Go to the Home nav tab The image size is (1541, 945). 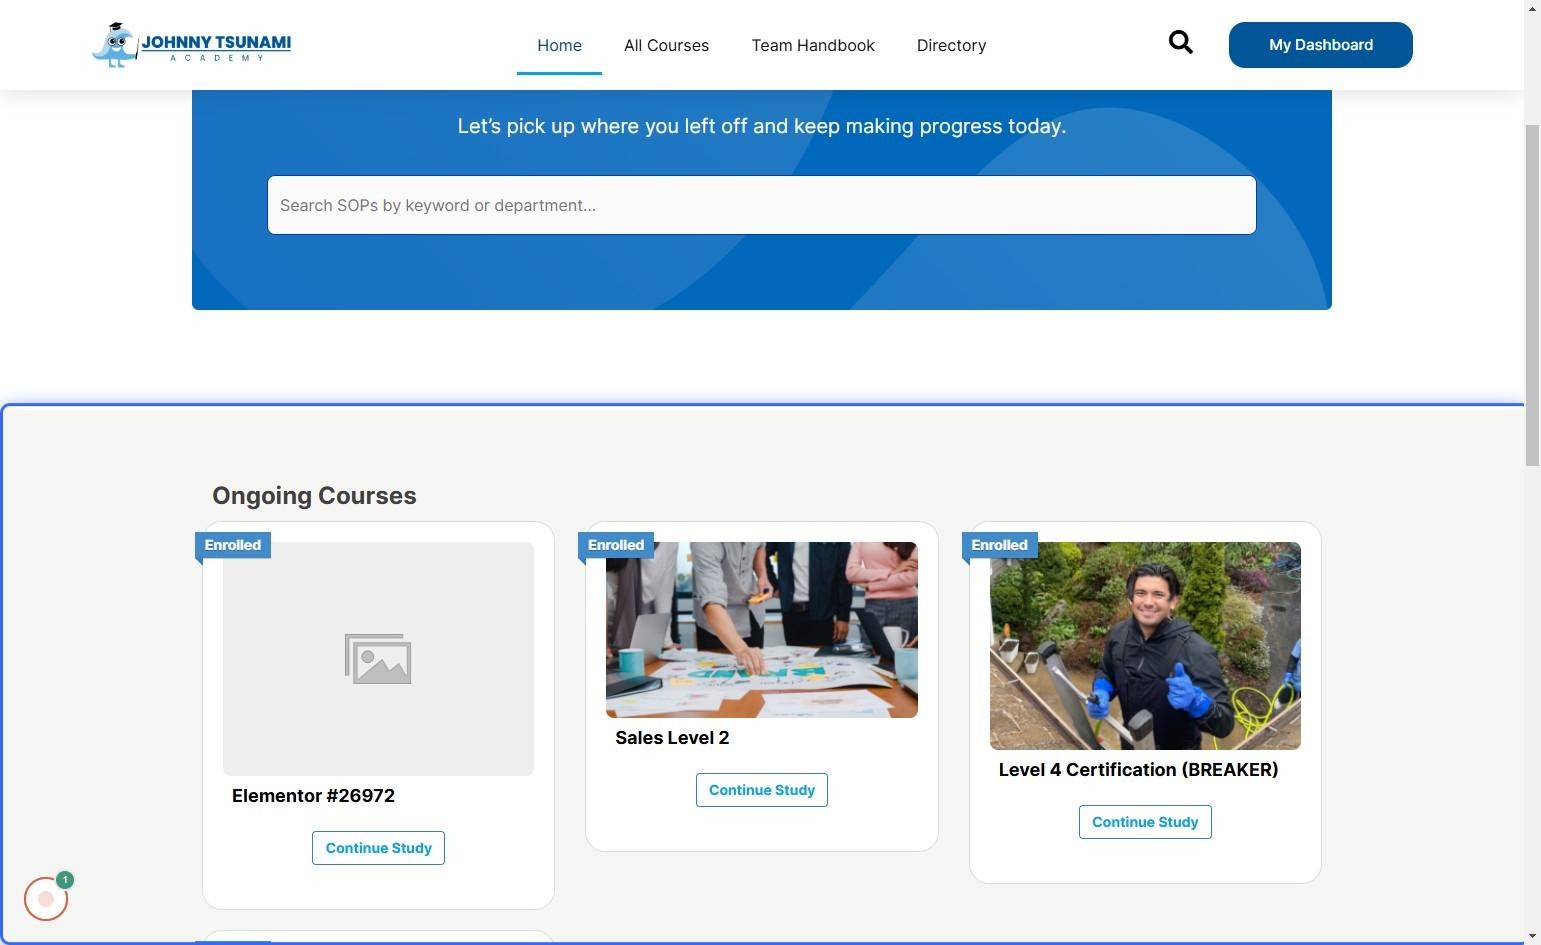point(559,46)
